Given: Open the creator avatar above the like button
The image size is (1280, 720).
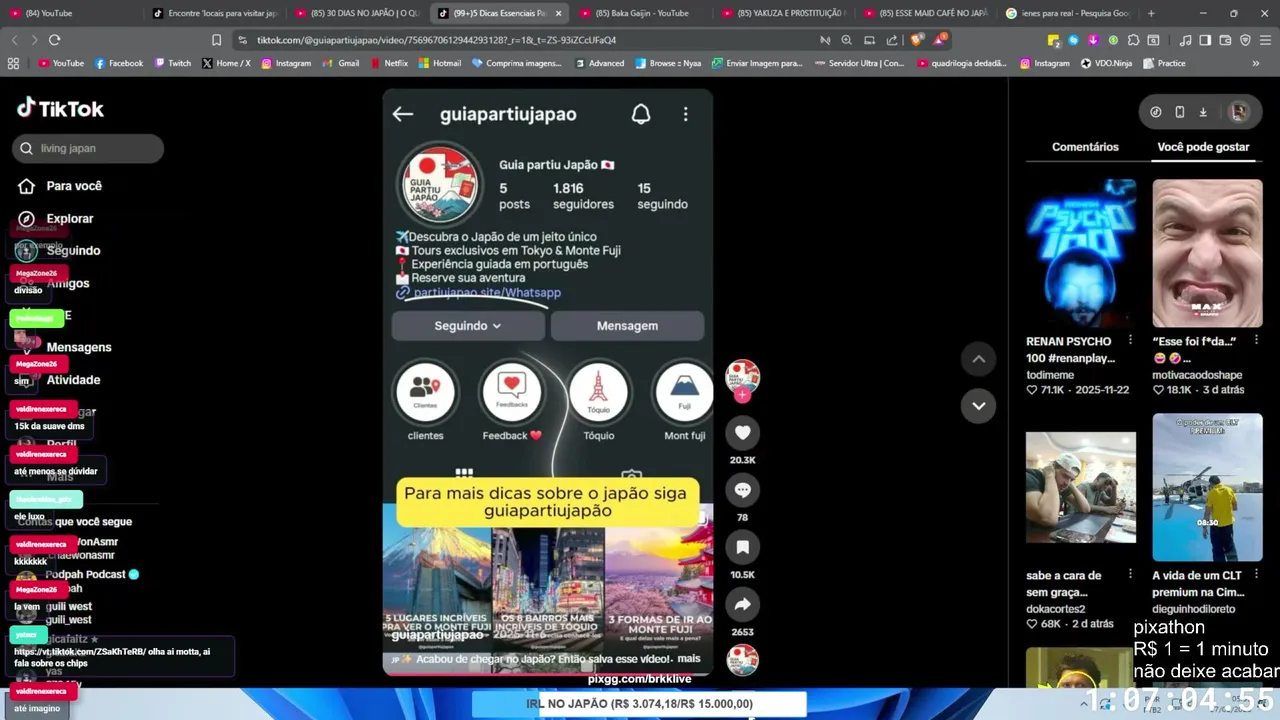Looking at the screenshot, I should click(742, 377).
